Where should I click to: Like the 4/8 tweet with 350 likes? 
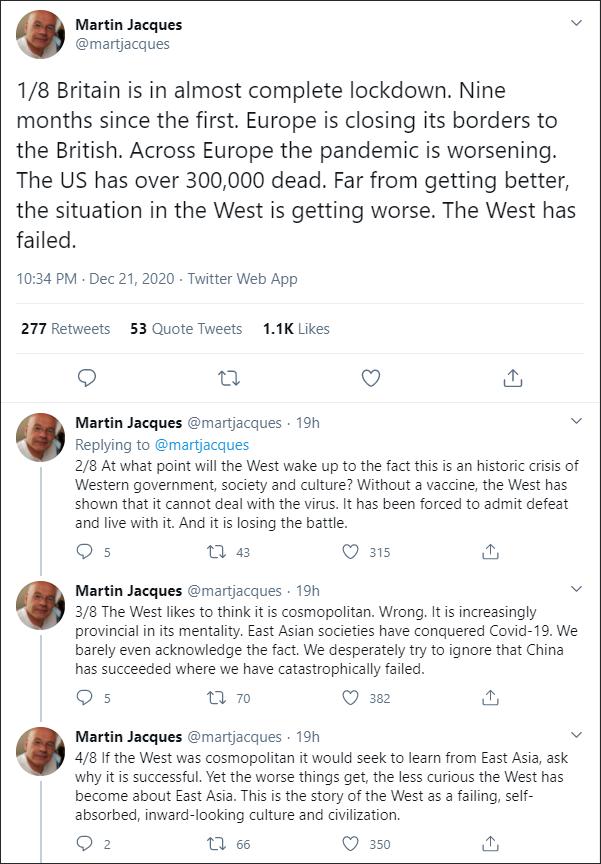(351, 844)
